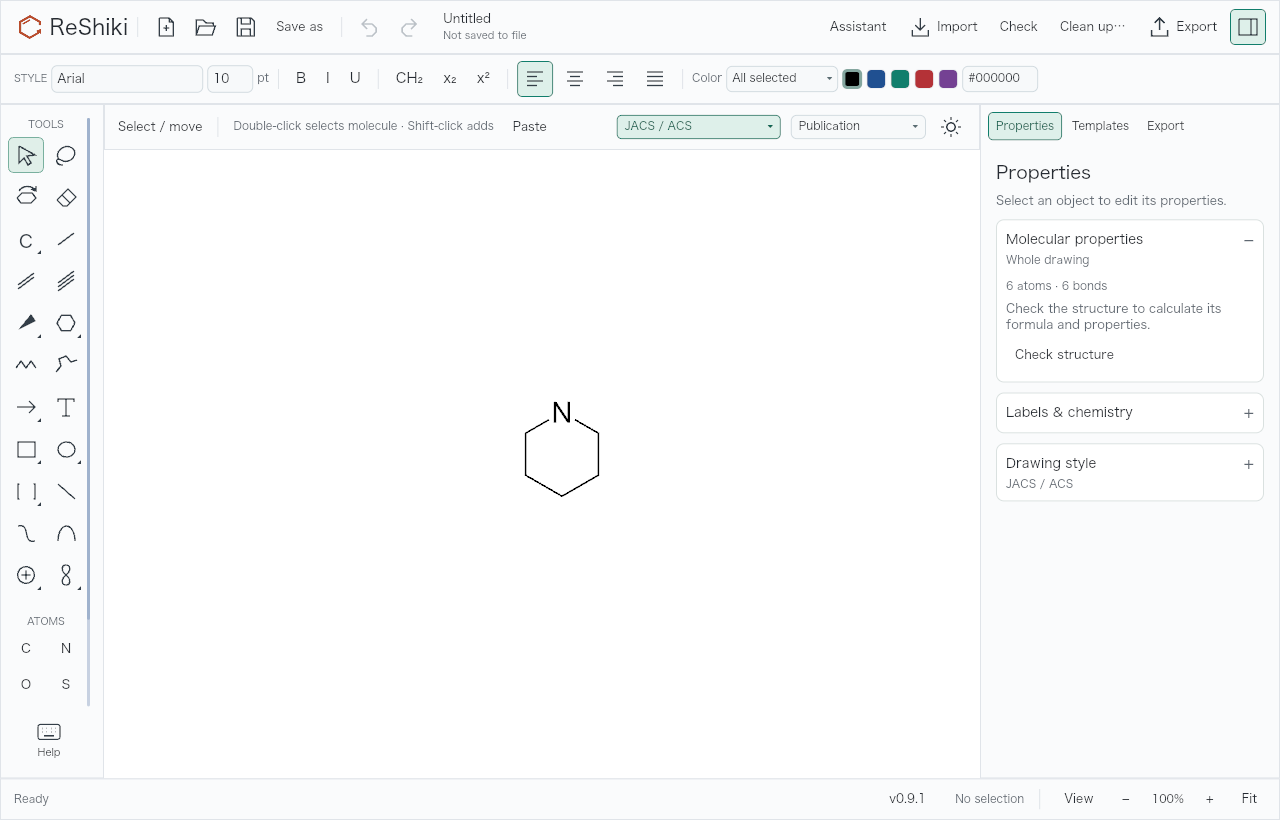Viewport: 1280px width, 820px height.
Task: Right-align the text
Action: click(615, 79)
